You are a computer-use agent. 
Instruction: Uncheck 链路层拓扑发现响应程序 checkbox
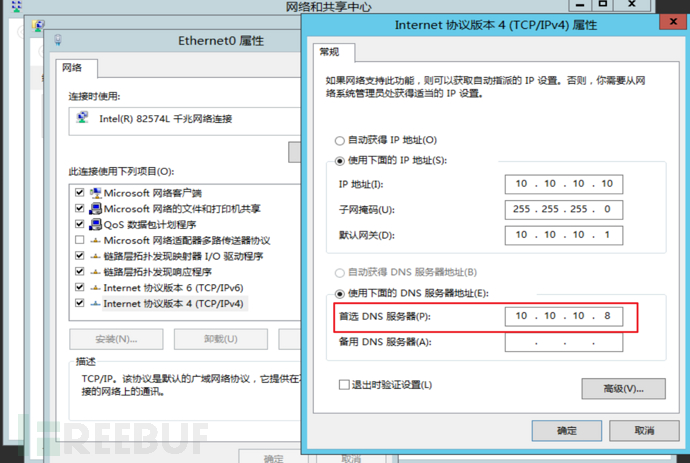[80, 271]
